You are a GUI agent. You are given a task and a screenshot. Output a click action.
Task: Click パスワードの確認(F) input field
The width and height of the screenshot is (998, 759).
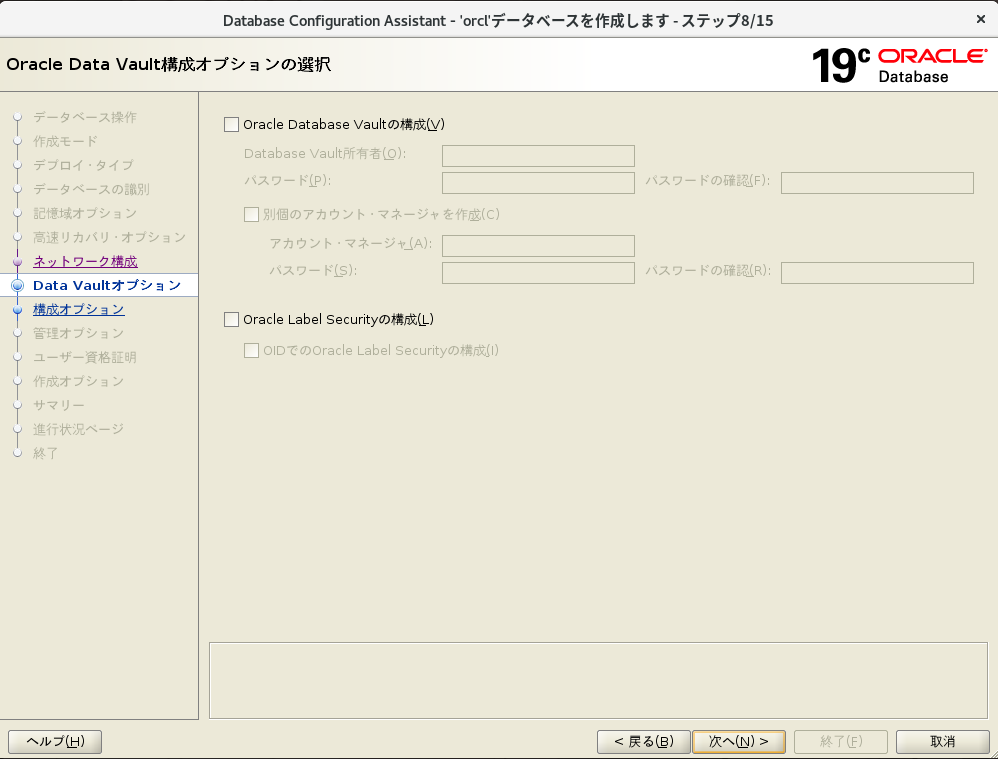(877, 183)
